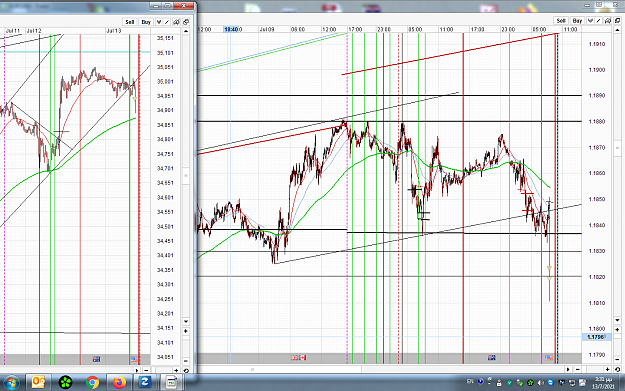Viewport: 625px width, 391px height.
Task: Maximize the right chart window
Action: 599,5
